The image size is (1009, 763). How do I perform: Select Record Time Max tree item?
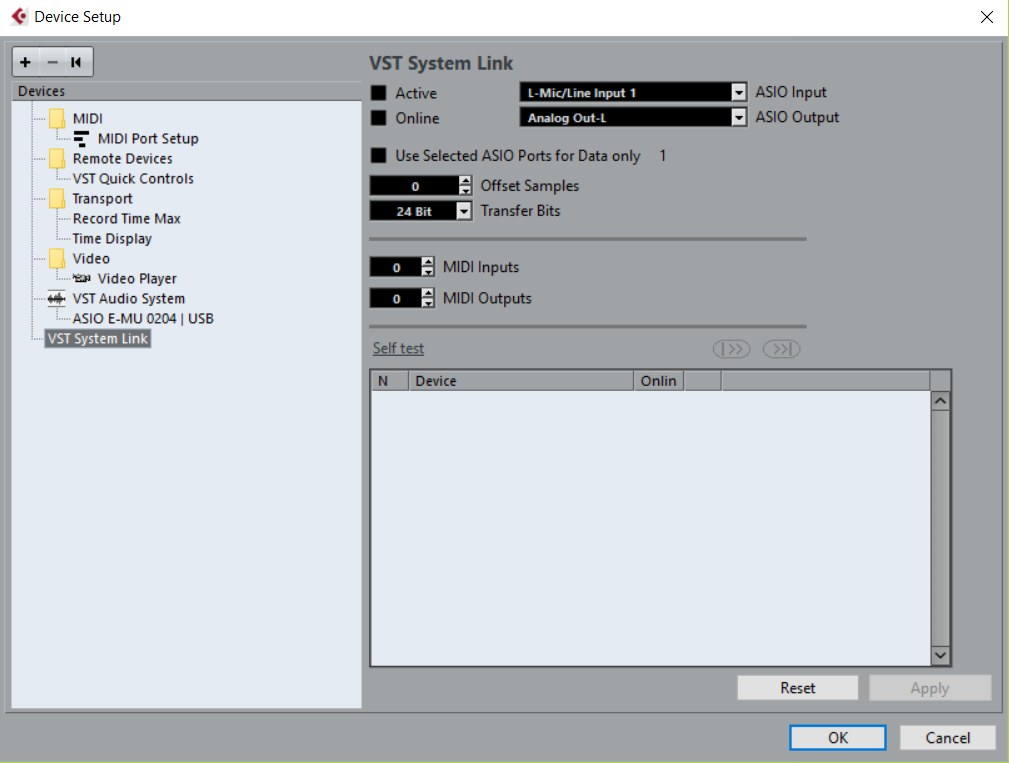tap(127, 218)
